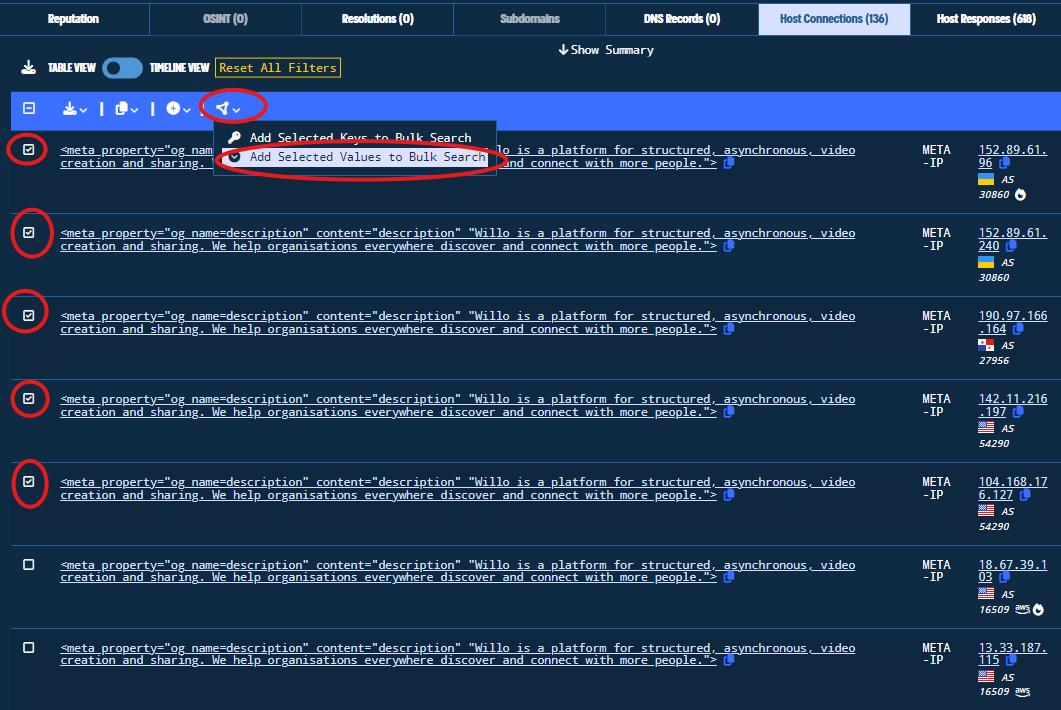Copy the IP address 142.11.216.197

tap(1018, 412)
